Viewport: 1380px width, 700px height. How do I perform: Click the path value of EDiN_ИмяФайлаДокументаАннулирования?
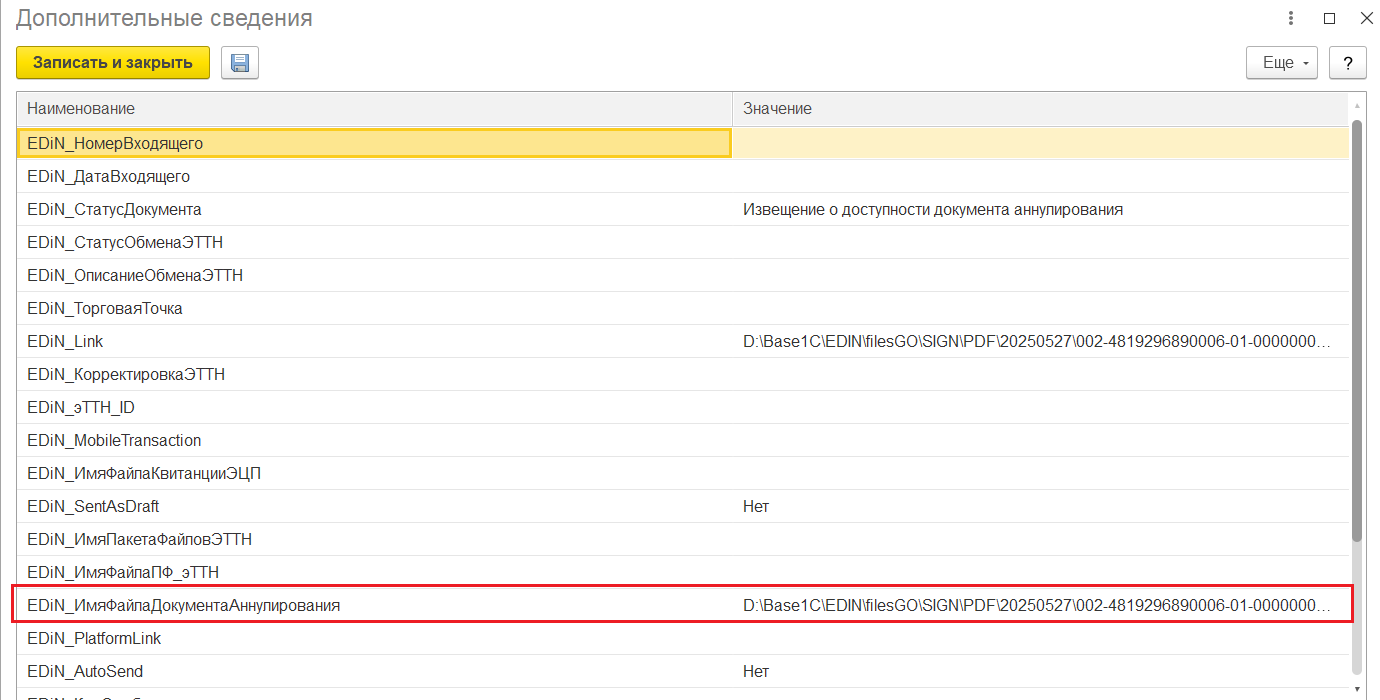(x=1037, y=605)
